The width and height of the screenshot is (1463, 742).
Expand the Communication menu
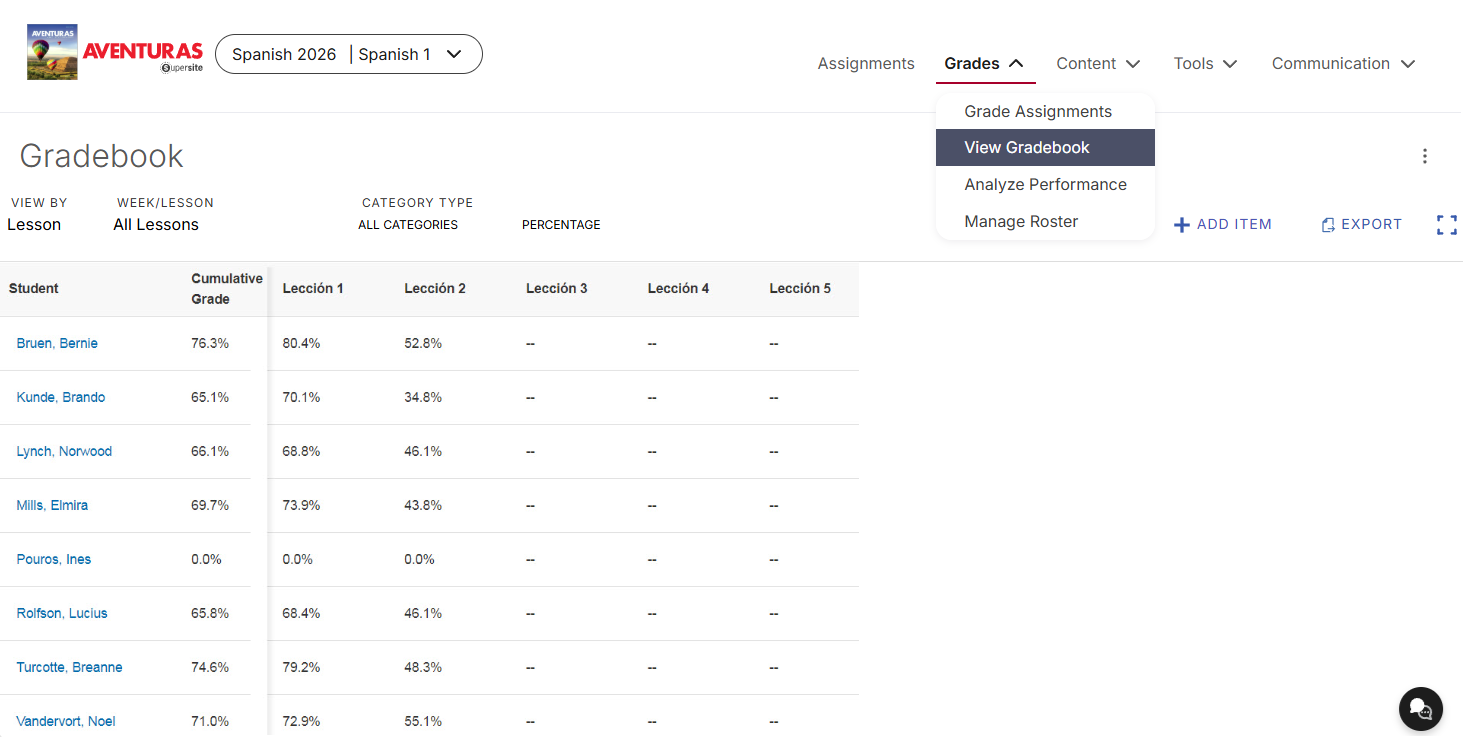[1343, 63]
